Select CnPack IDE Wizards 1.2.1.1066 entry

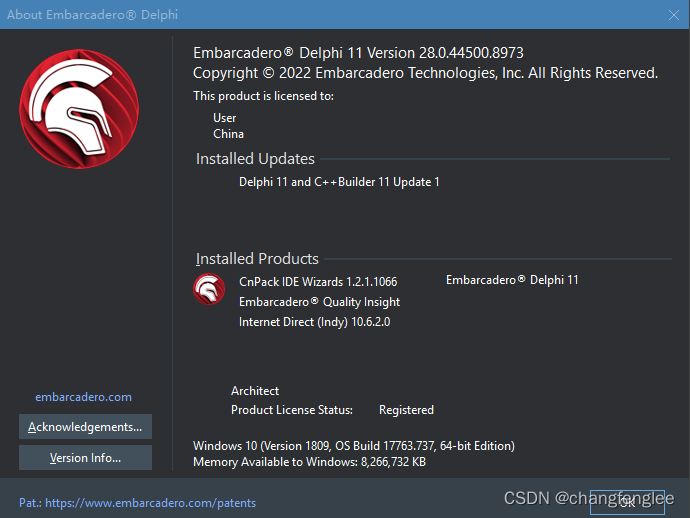(318, 282)
